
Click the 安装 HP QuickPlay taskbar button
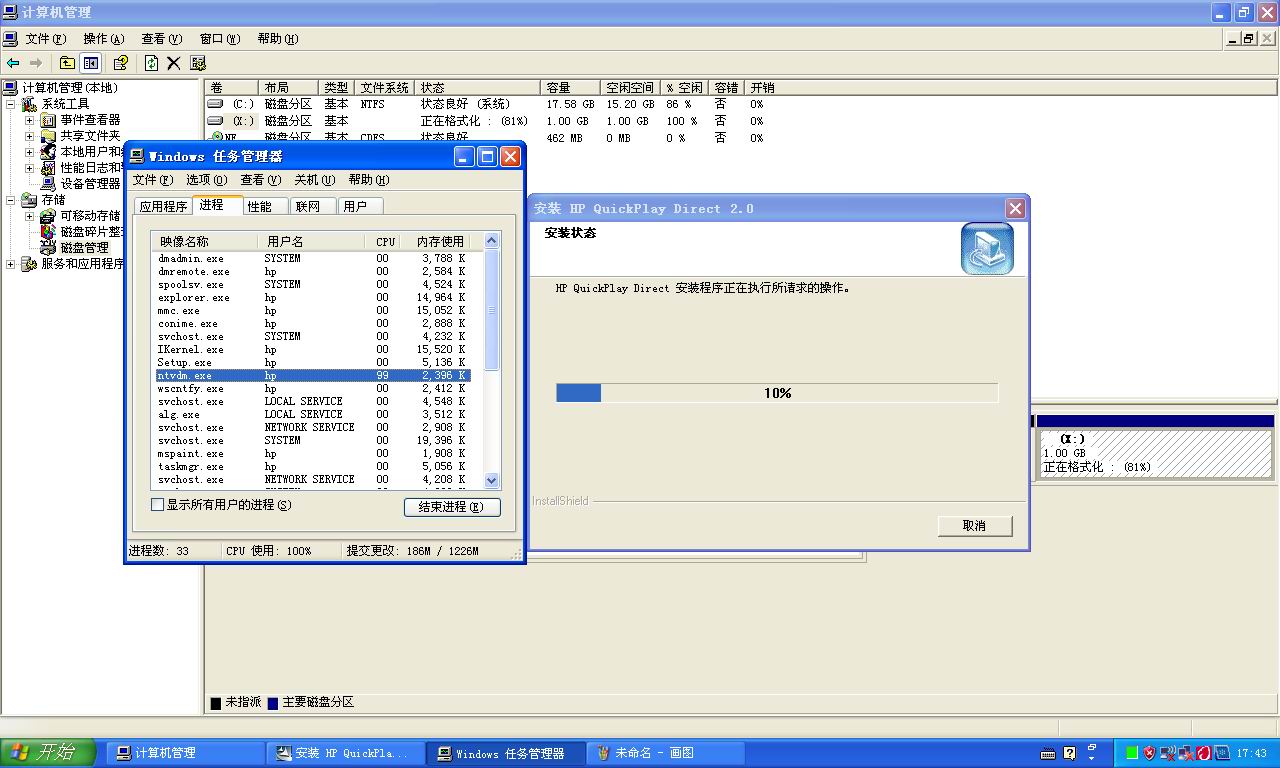345,753
